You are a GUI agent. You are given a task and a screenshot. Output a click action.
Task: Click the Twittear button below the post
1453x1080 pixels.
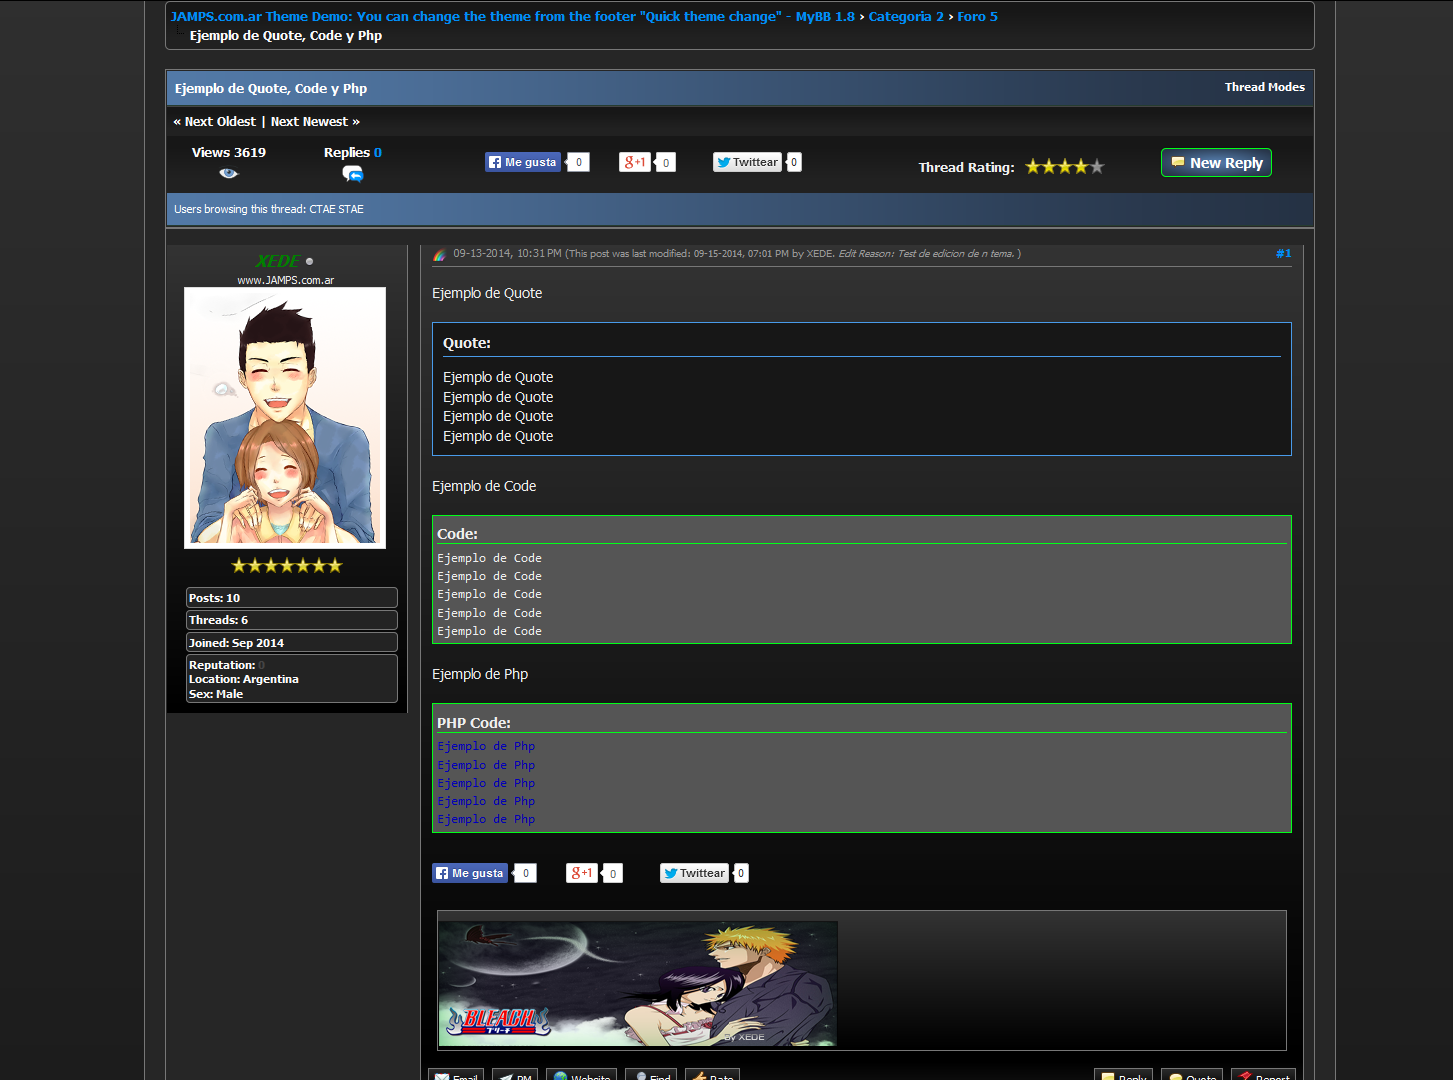tap(694, 873)
